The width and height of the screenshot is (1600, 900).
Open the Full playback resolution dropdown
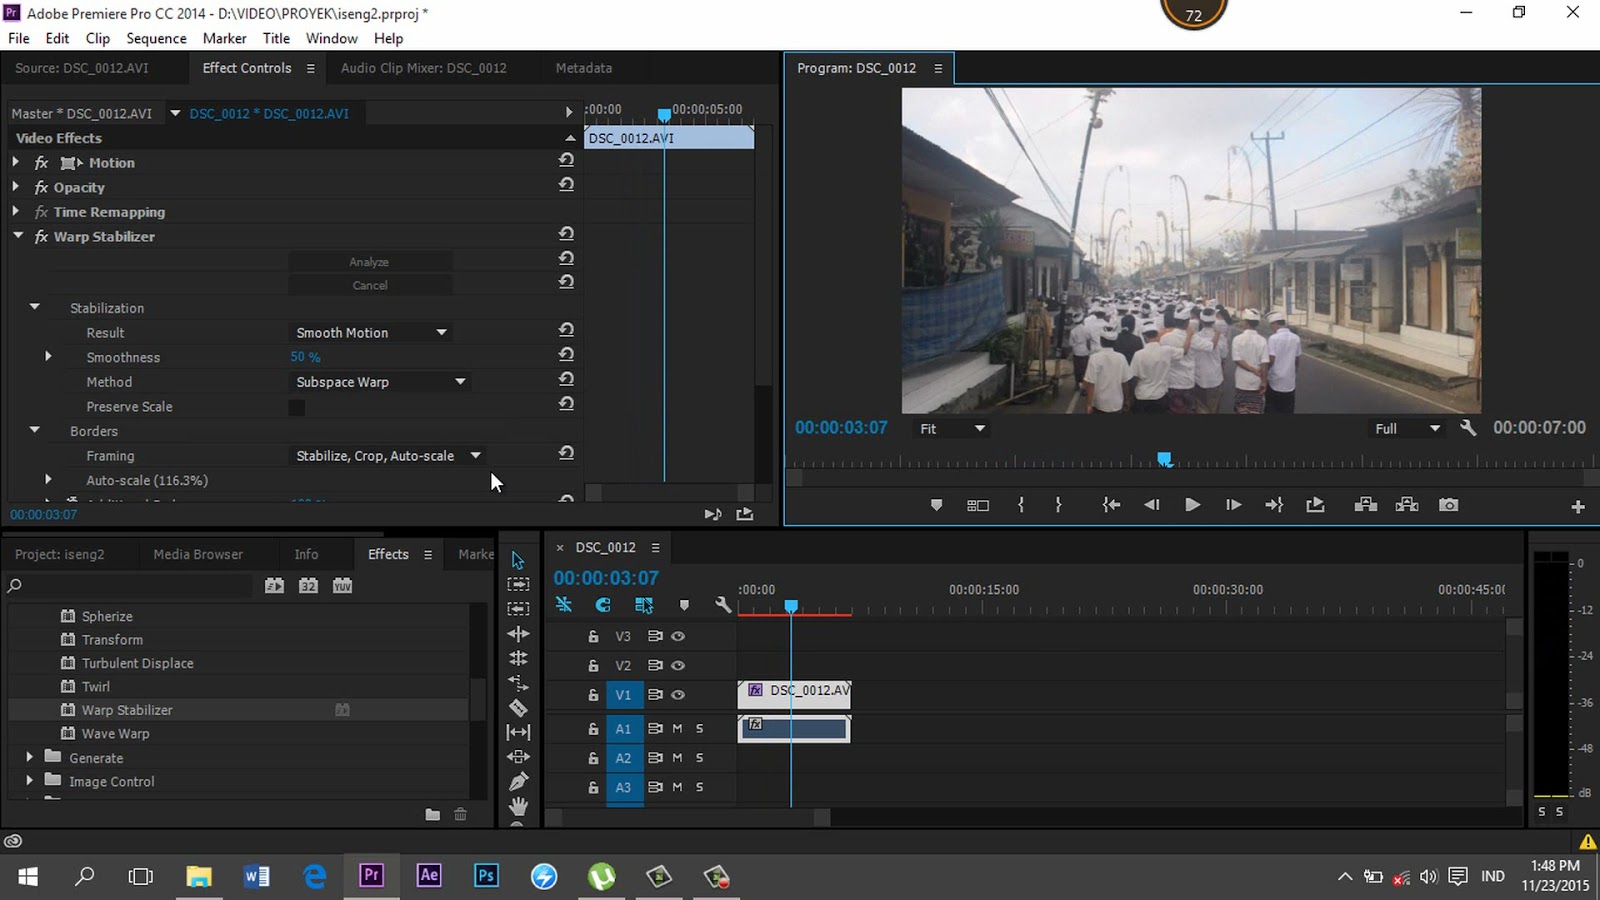pyautogui.click(x=1407, y=429)
